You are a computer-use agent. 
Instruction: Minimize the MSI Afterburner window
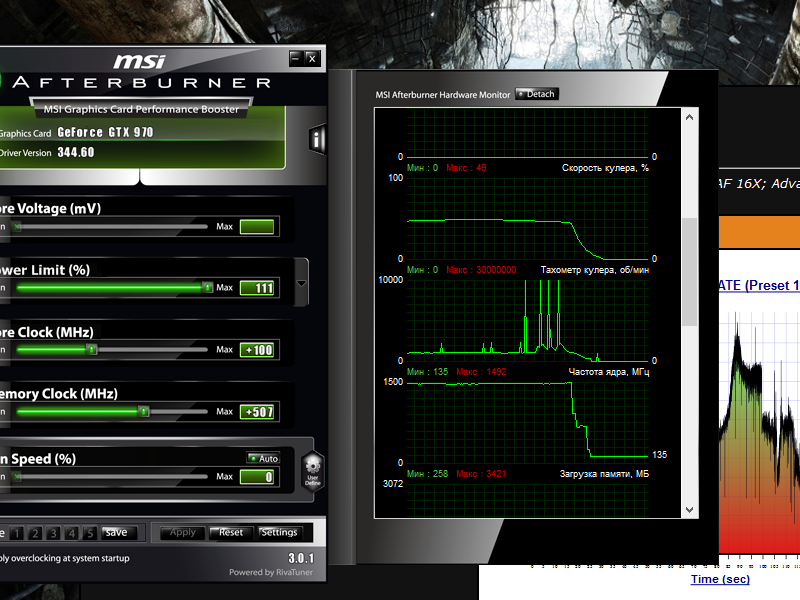296,59
